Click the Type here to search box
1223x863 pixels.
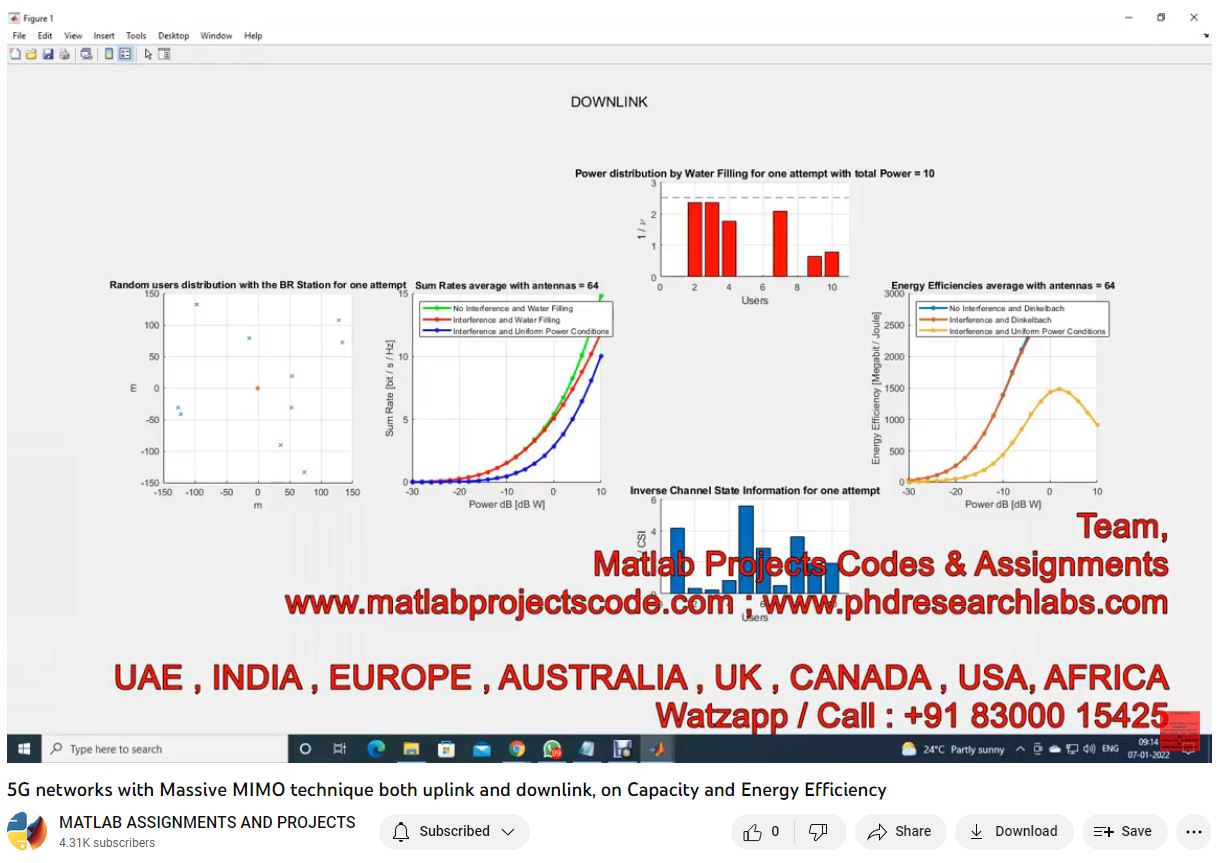tap(165, 749)
